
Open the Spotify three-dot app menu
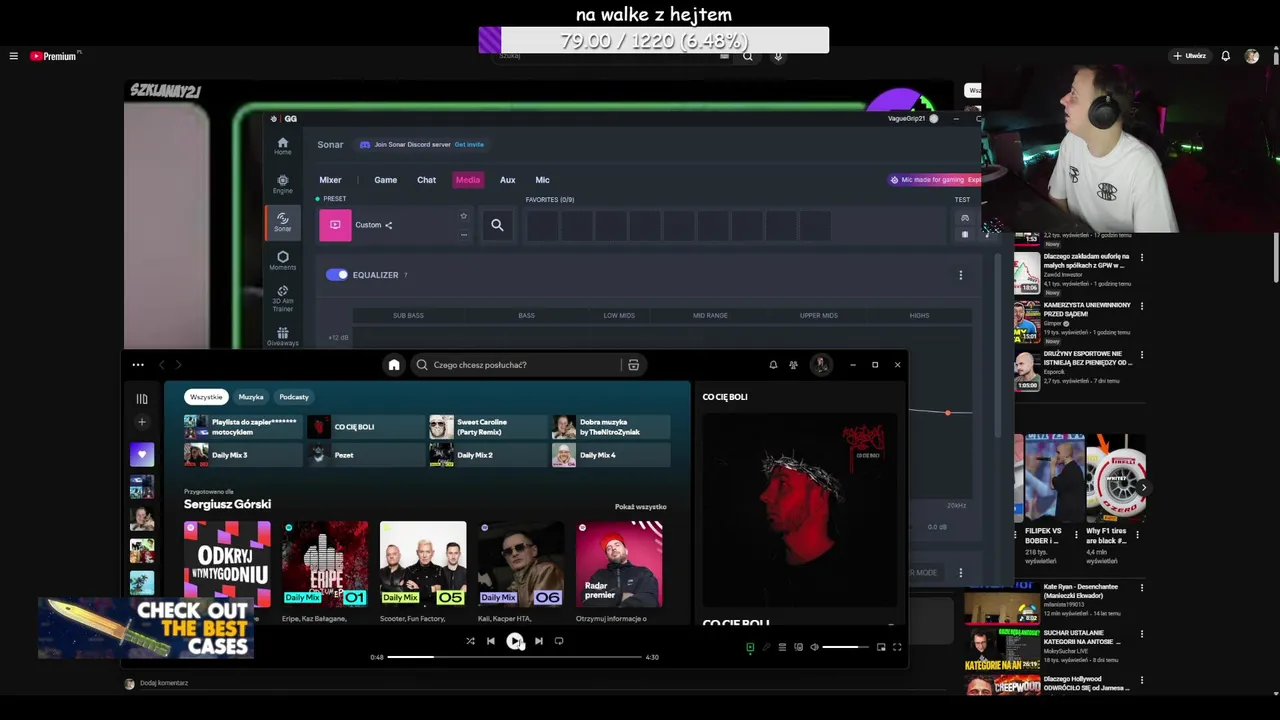tap(138, 365)
